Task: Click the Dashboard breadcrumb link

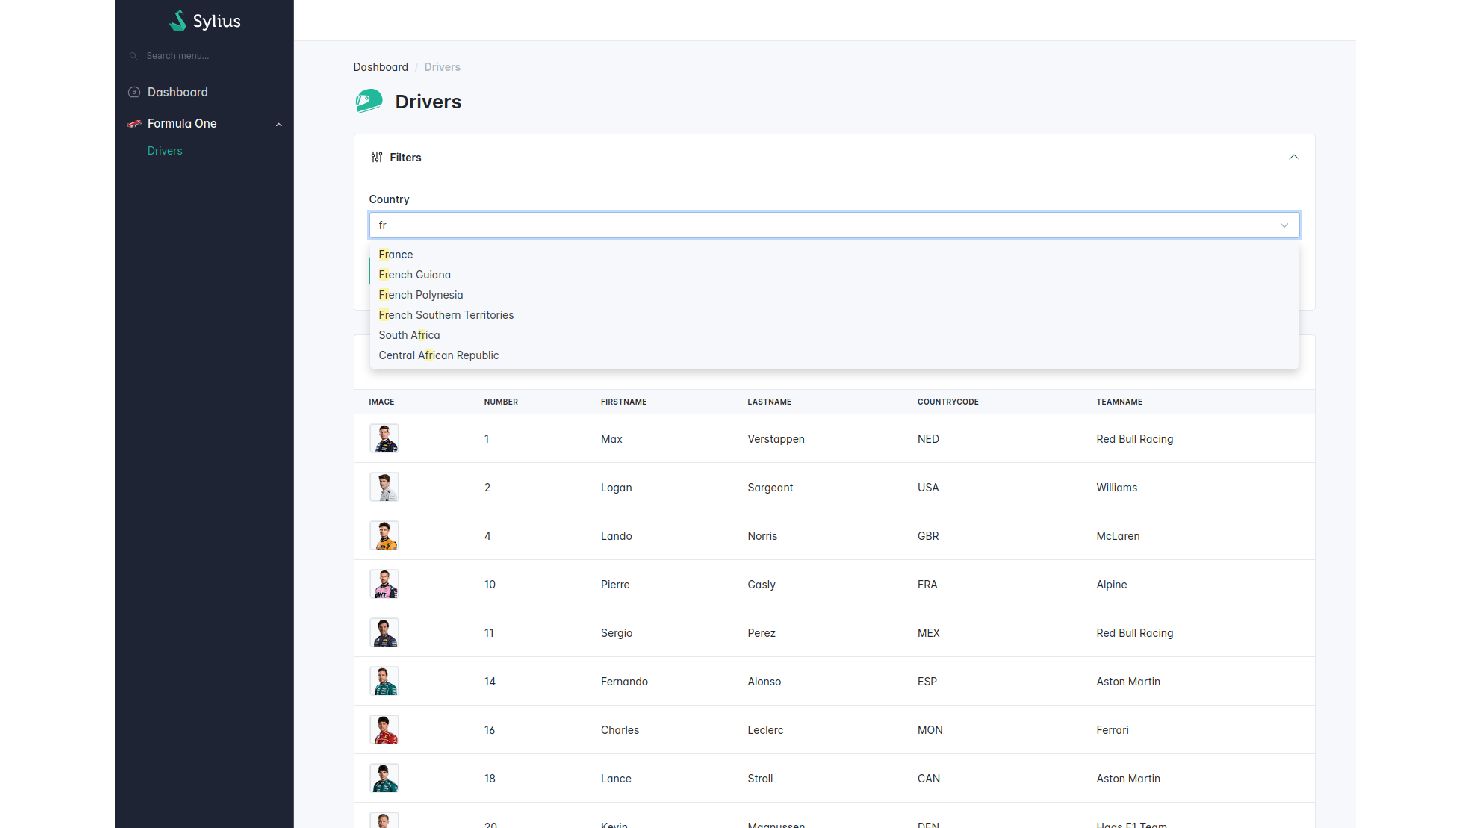Action: (x=380, y=67)
